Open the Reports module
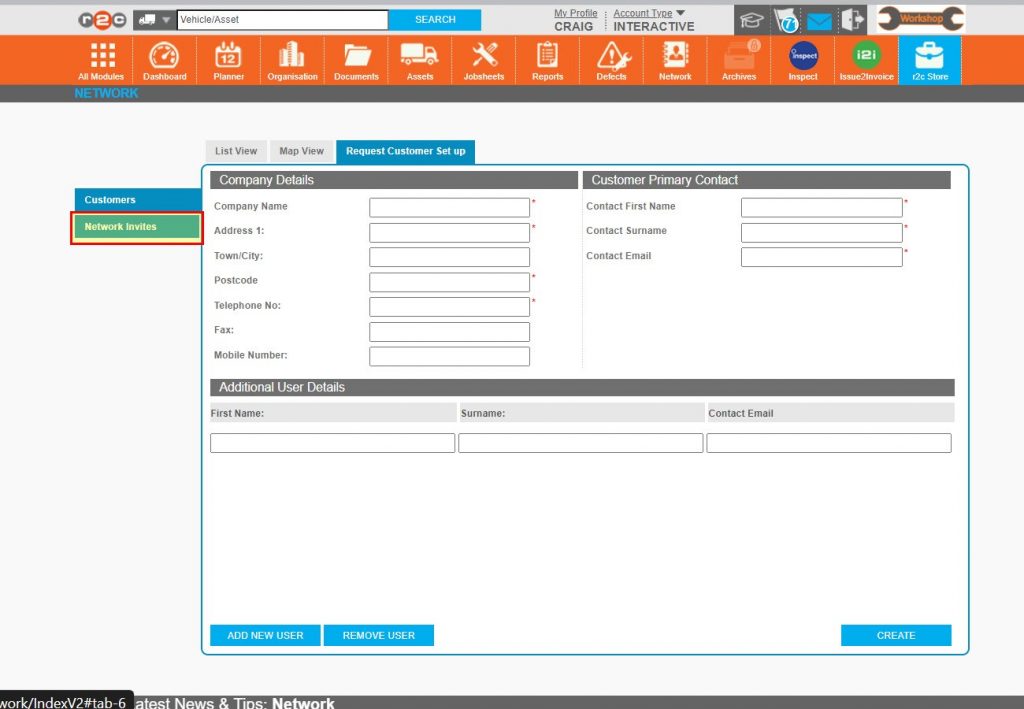Image resolution: width=1024 pixels, height=709 pixels. [x=547, y=60]
